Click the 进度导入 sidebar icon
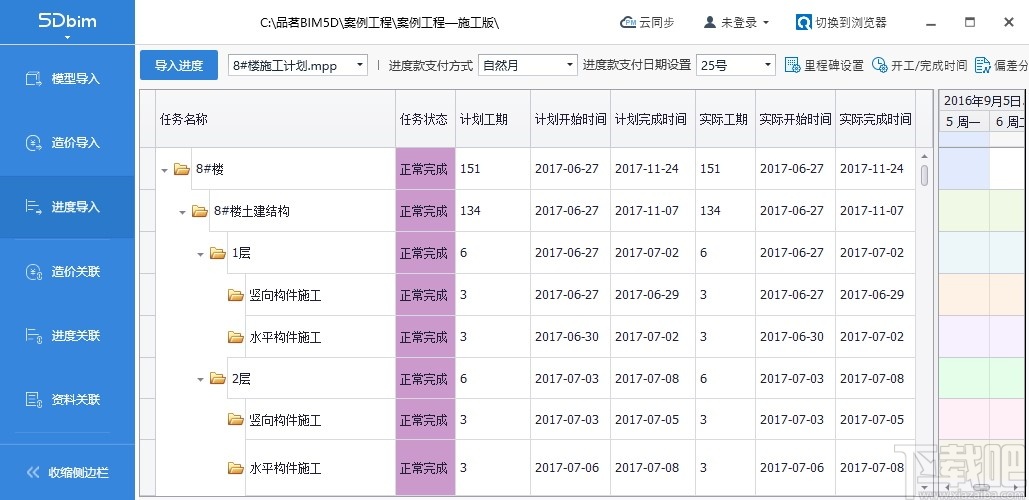This screenshot has width=1029, height=500. pos(33,207)
